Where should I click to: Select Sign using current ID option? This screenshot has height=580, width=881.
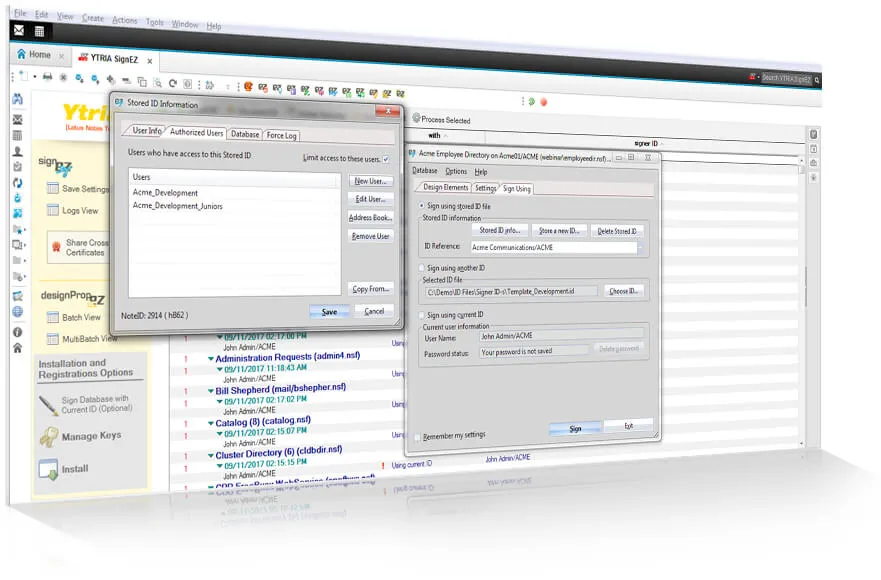(421, 315)
